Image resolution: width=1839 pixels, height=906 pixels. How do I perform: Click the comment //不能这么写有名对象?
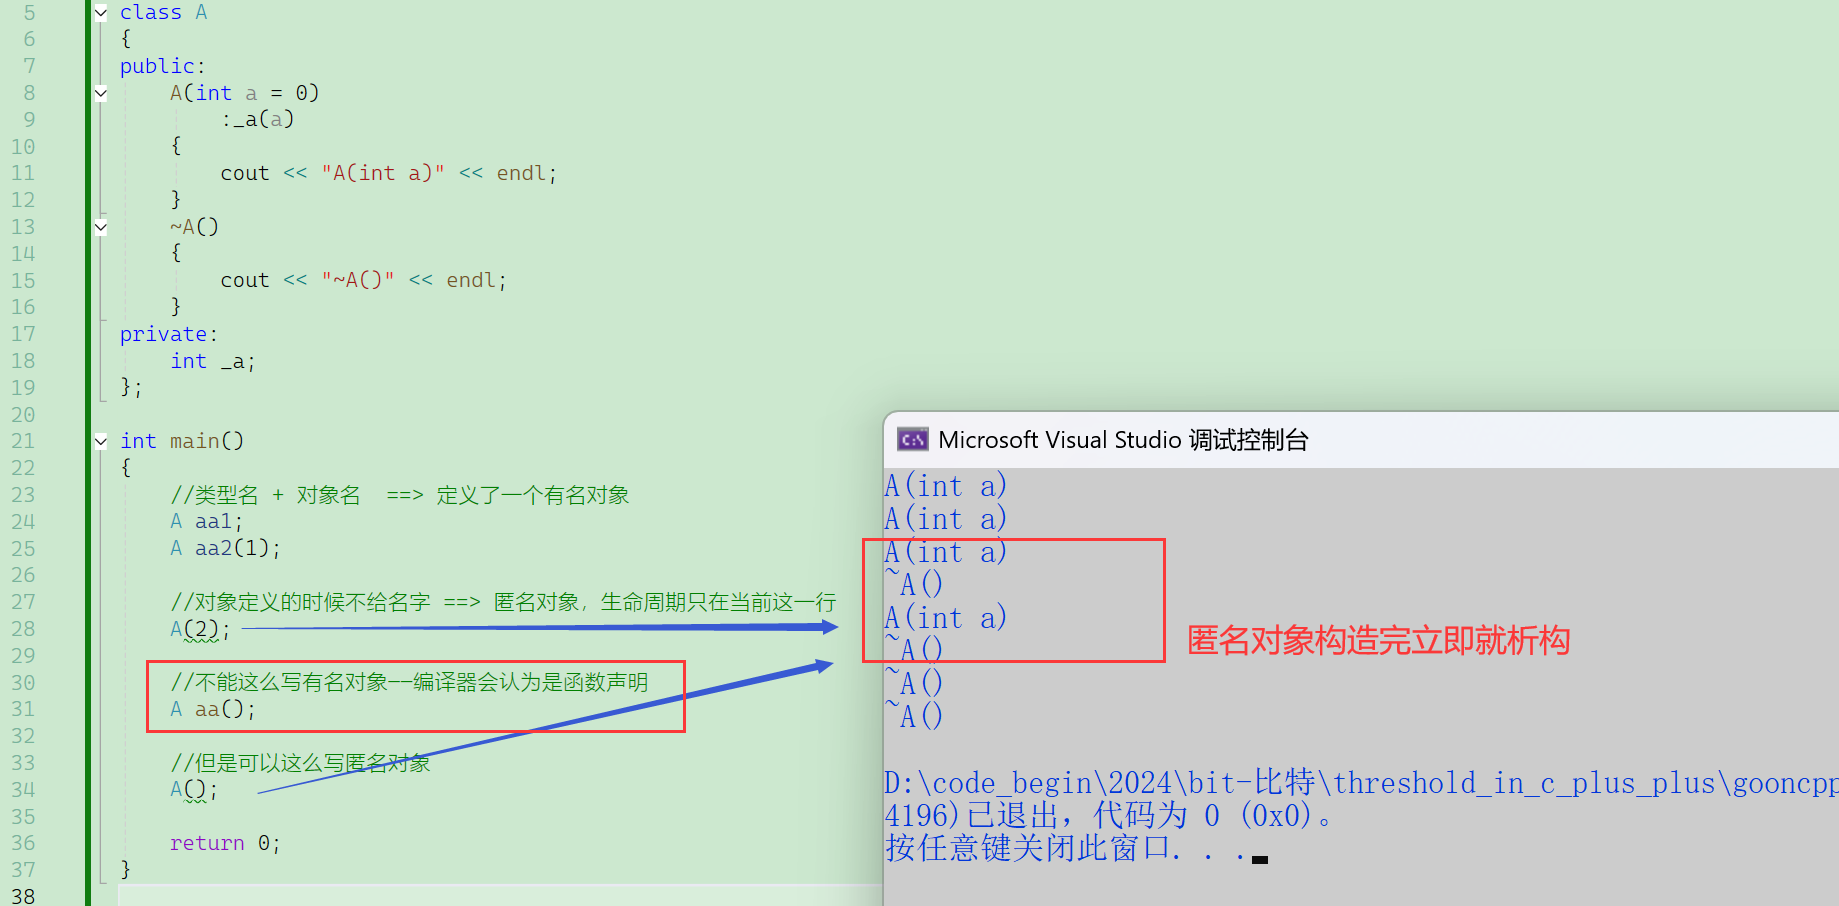[409, 682]
